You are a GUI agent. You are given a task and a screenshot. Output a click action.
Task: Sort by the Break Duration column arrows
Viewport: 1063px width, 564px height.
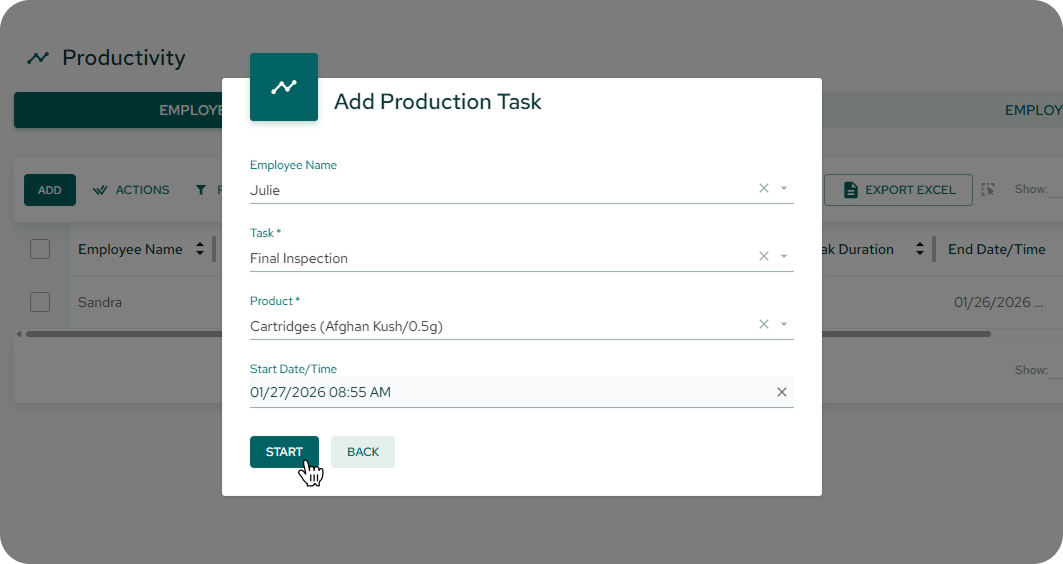[920, 249]
